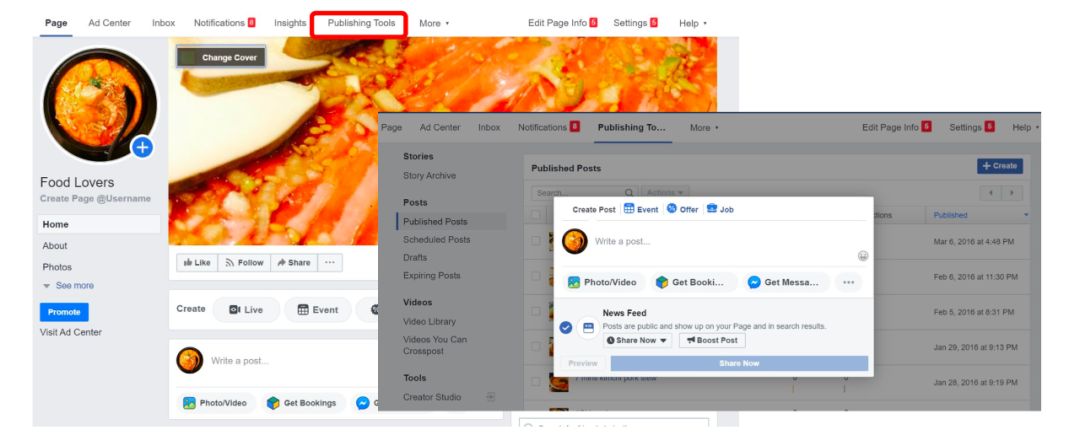1080x446 pixels.
Task: Click Live in the page Create row
Action: (247, 310)
